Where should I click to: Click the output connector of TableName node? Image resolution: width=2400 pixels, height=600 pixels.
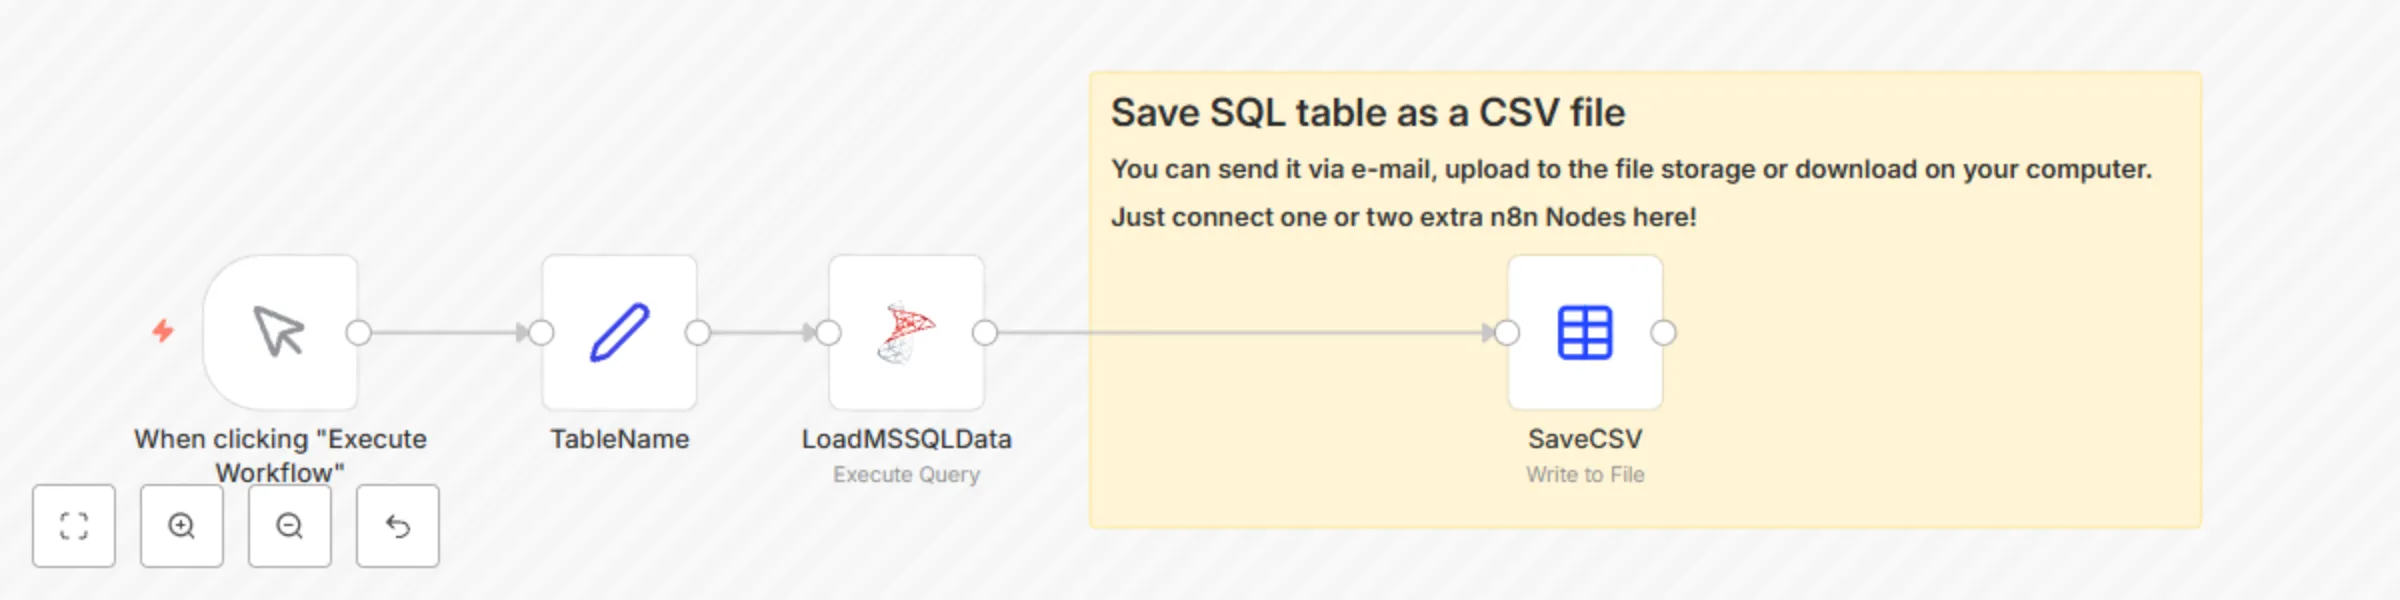click(698, 332)
